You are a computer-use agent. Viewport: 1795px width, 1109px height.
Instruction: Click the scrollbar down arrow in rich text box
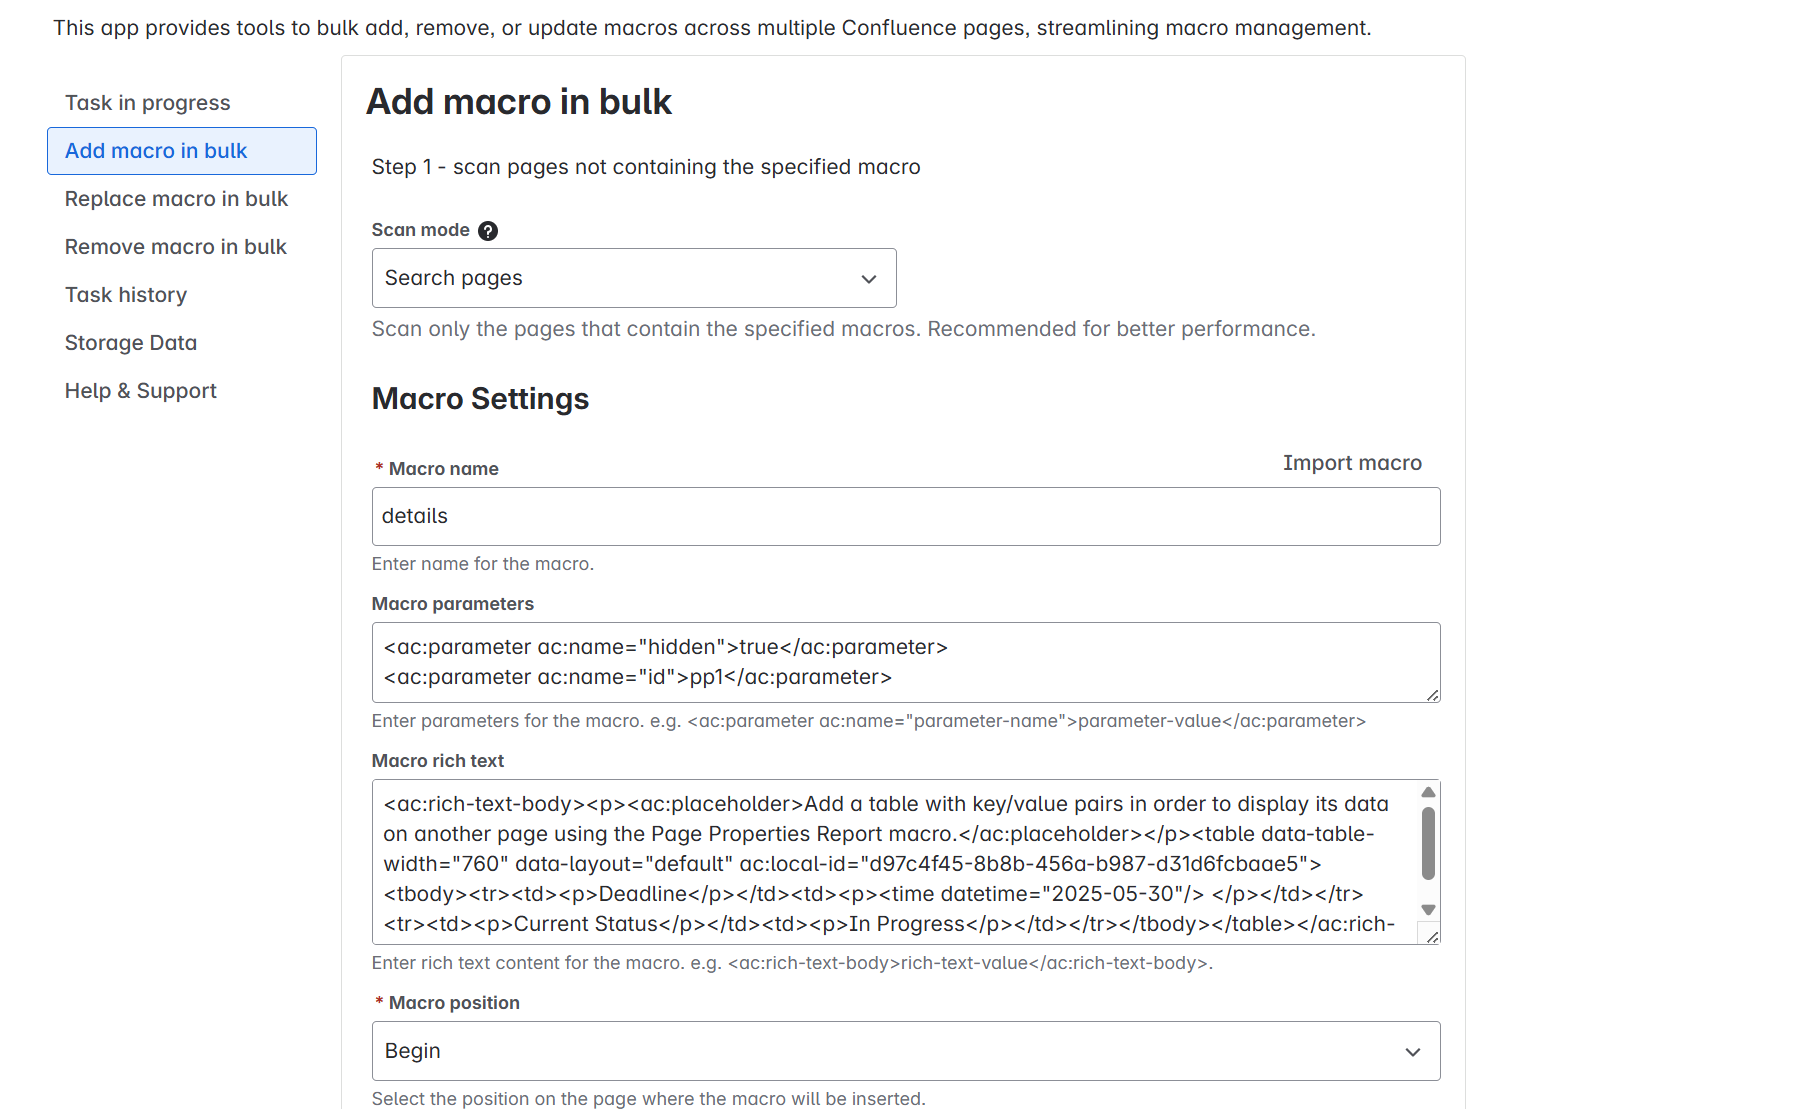(x=1428, y=910)
